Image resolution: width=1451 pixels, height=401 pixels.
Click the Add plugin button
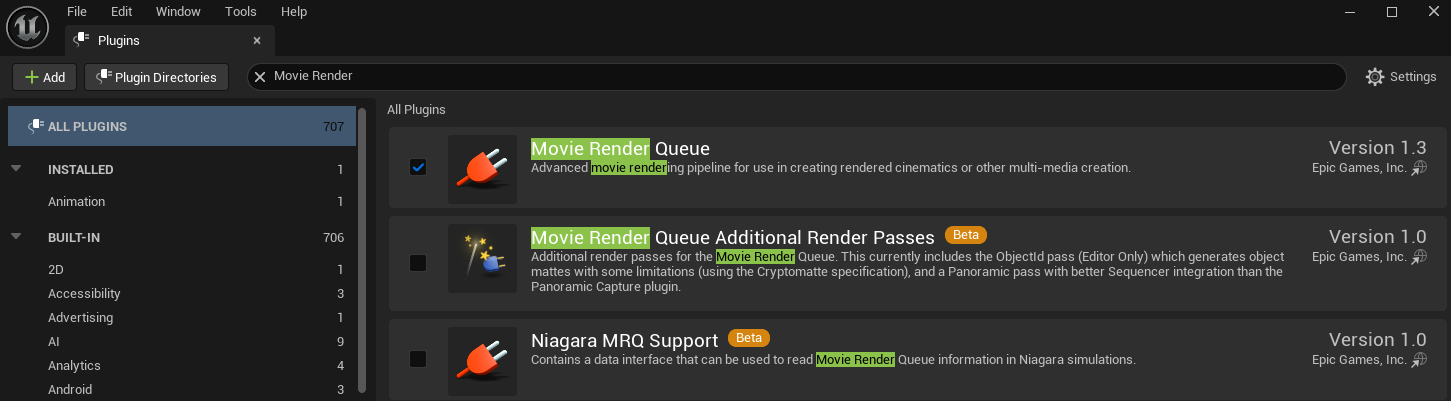coord(45,77)
